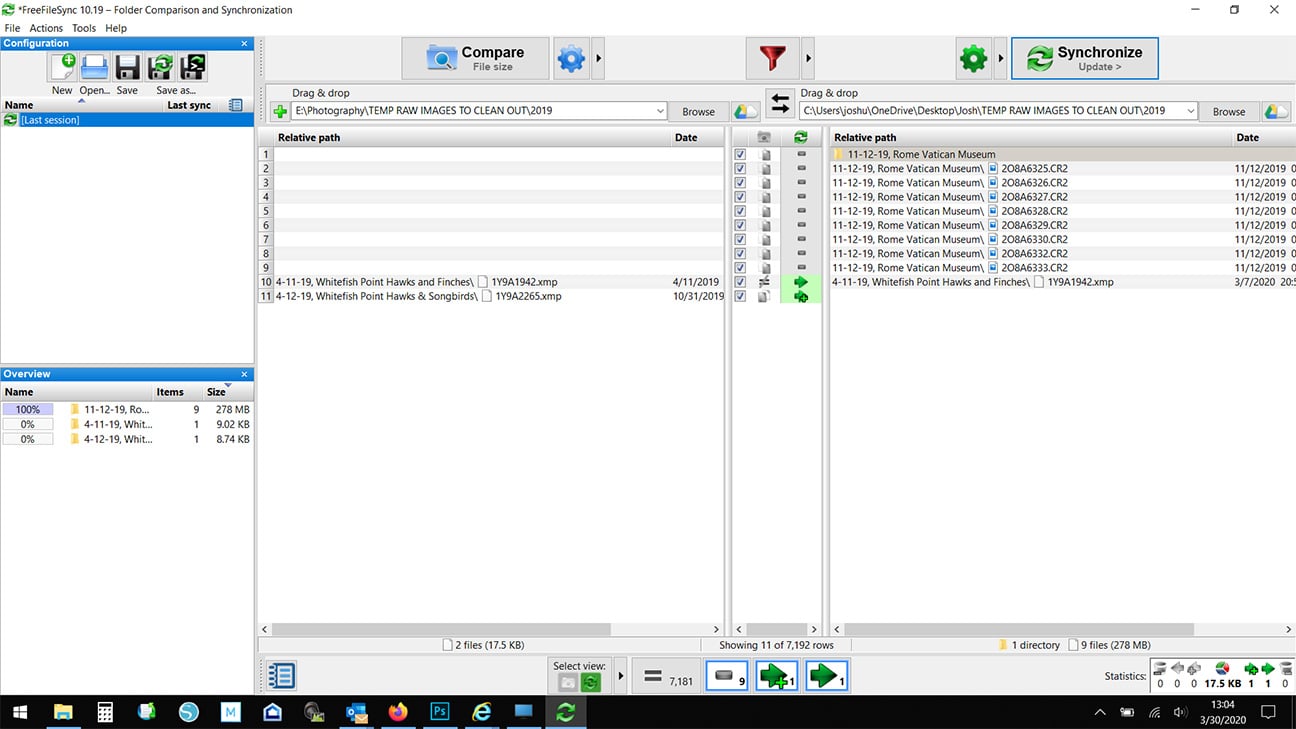
Task: Uncheck the checkbox for row 7
Action: (x=740, y=240)
